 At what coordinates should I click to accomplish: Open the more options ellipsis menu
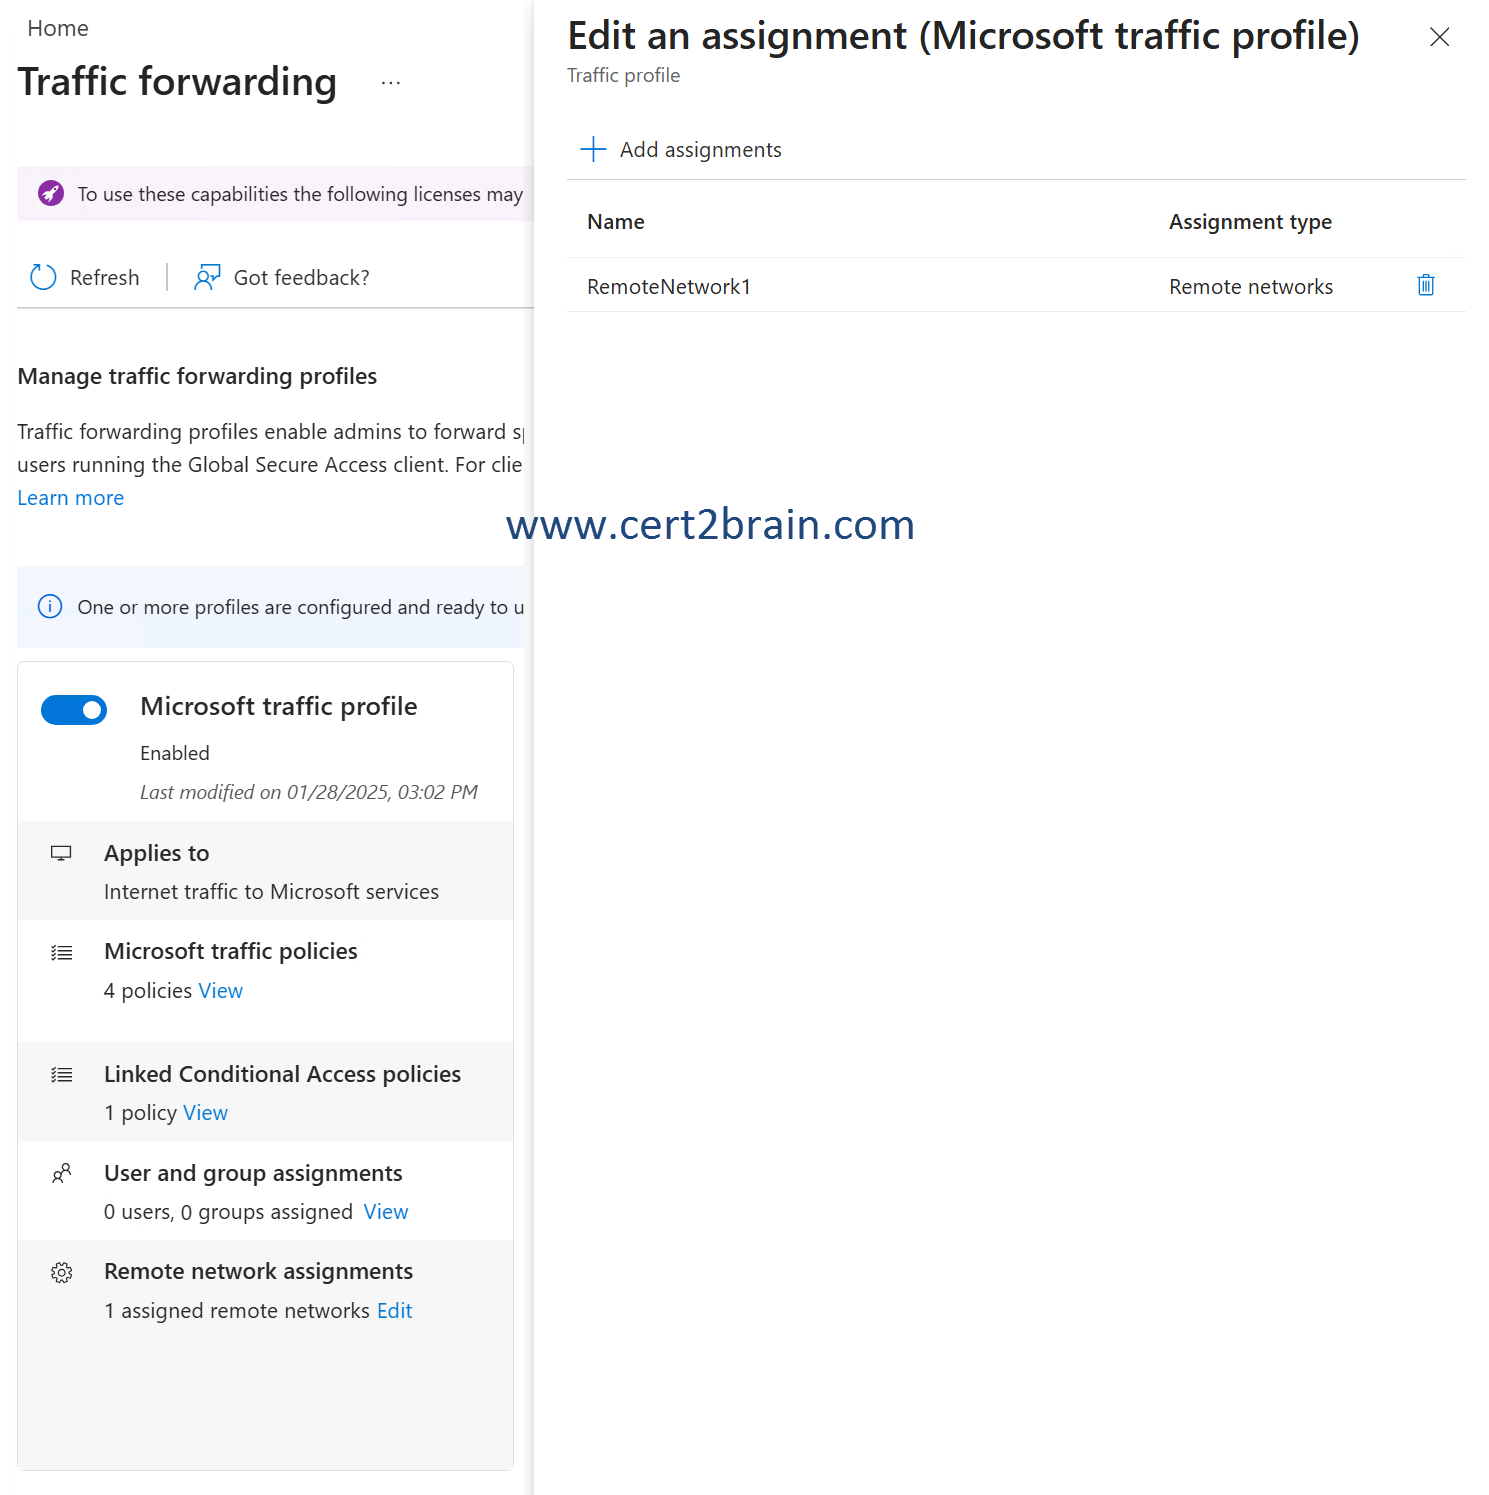(x=391, y=83)
